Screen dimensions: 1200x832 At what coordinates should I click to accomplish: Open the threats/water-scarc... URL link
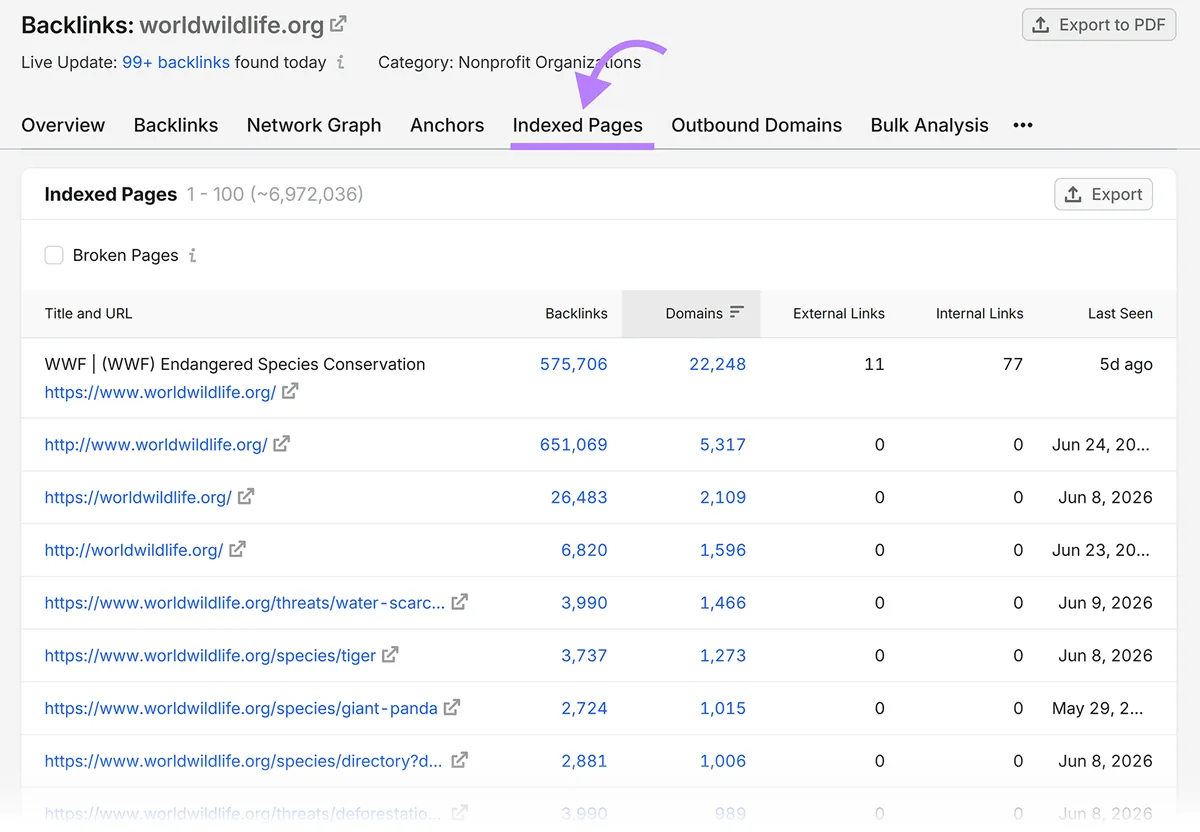click(x=245, y=602)
